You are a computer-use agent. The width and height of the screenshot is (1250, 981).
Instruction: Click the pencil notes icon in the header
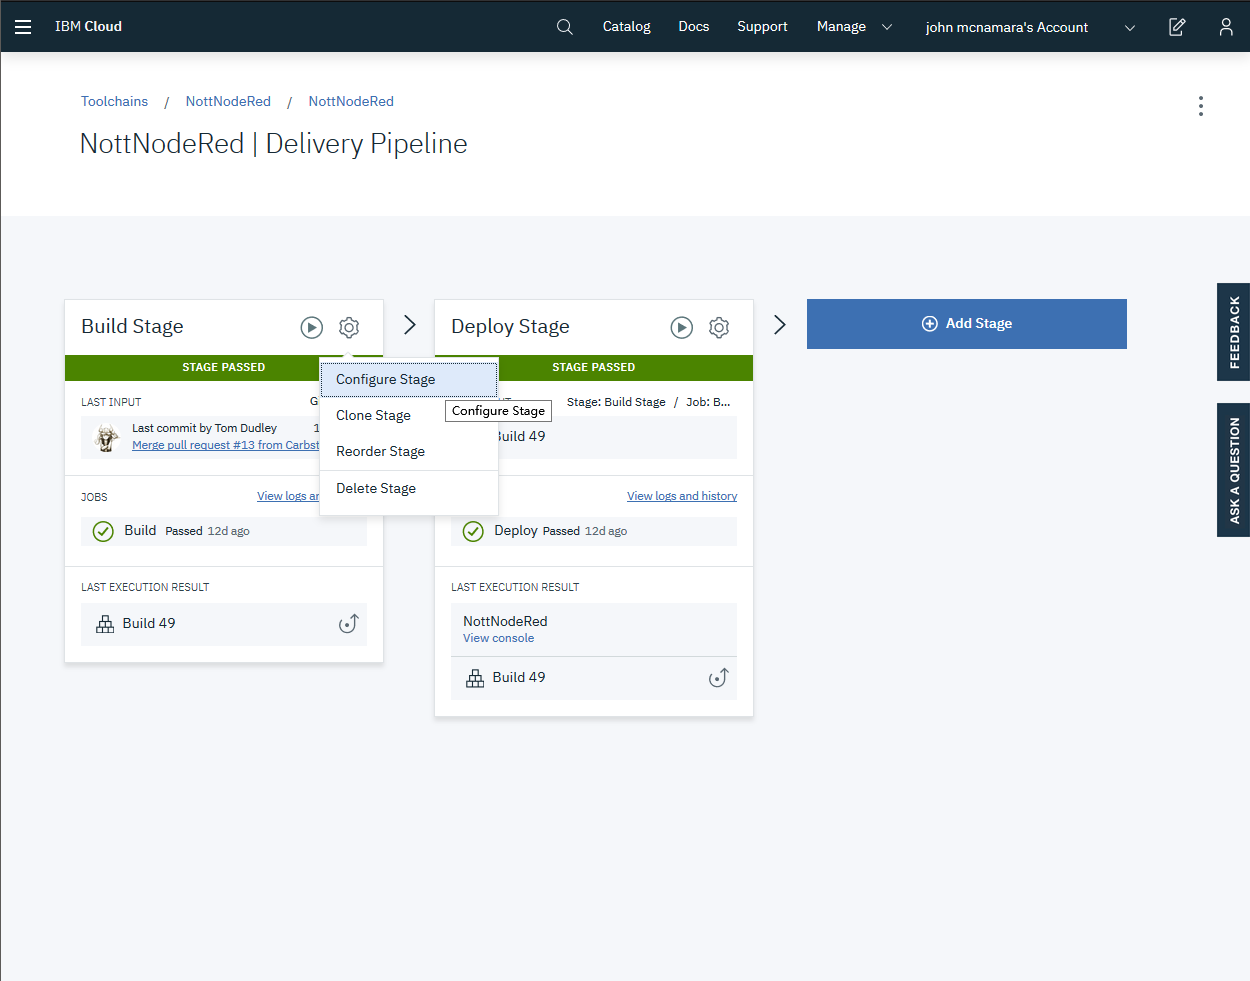click(1177, 27)
